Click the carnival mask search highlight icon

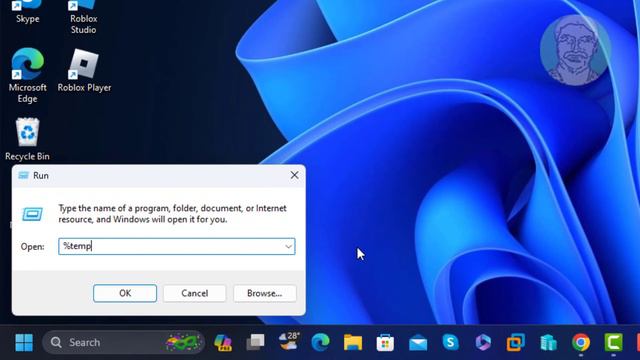click(183, 342)
